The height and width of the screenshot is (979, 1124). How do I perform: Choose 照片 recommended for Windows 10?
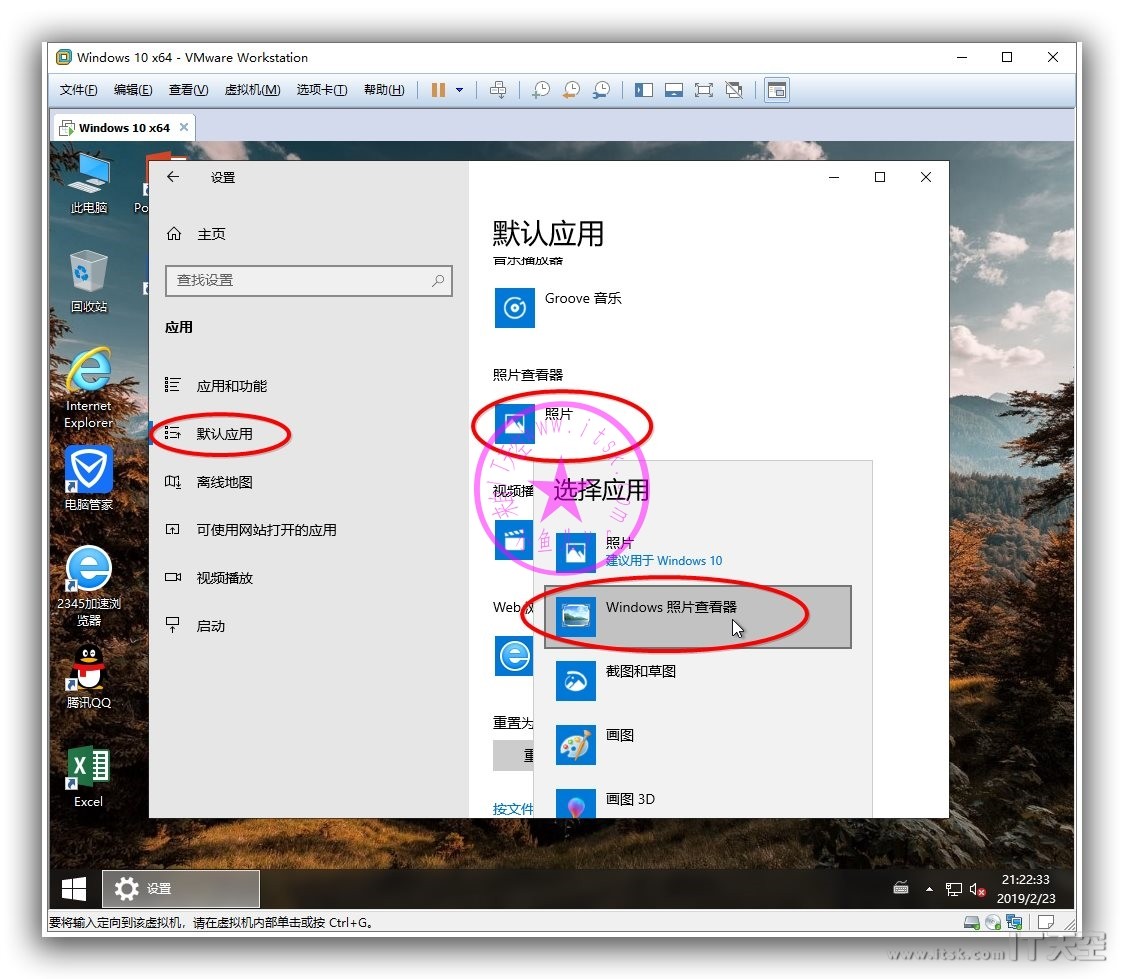697,552
